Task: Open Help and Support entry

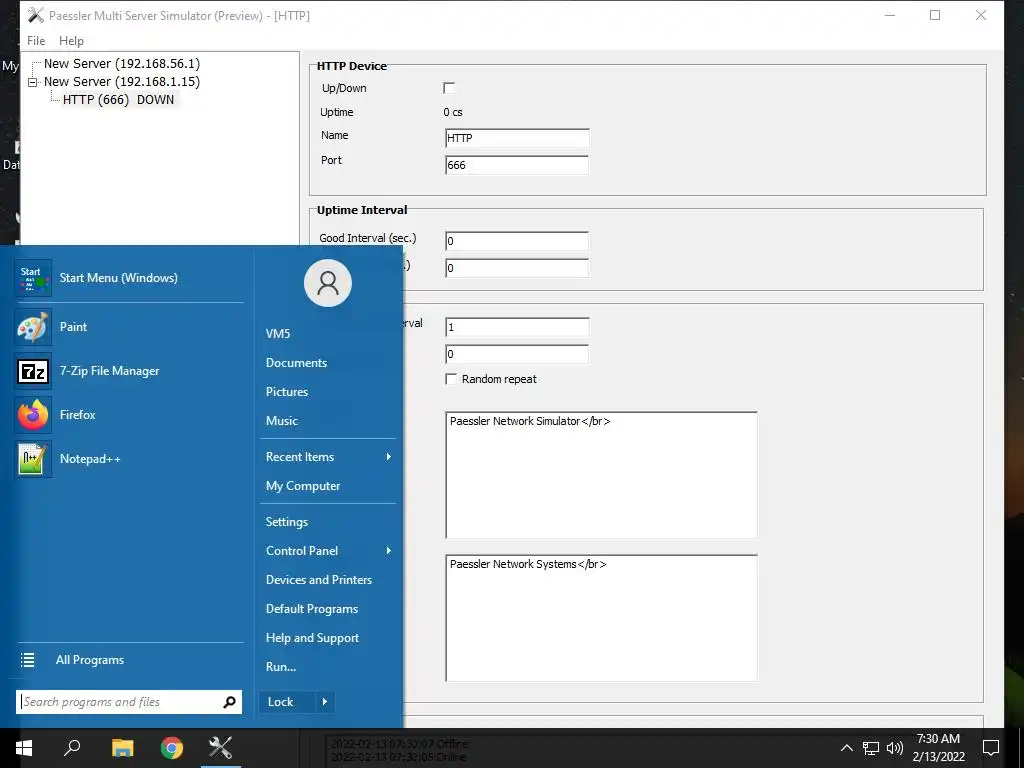Action: pos(312,638)
